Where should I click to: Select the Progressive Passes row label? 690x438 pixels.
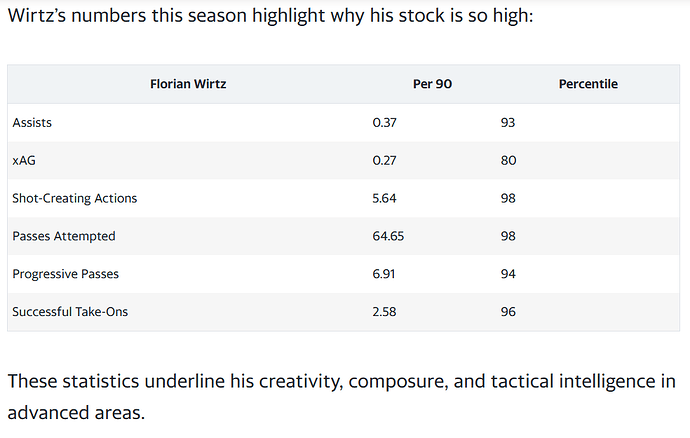(66, 274)
